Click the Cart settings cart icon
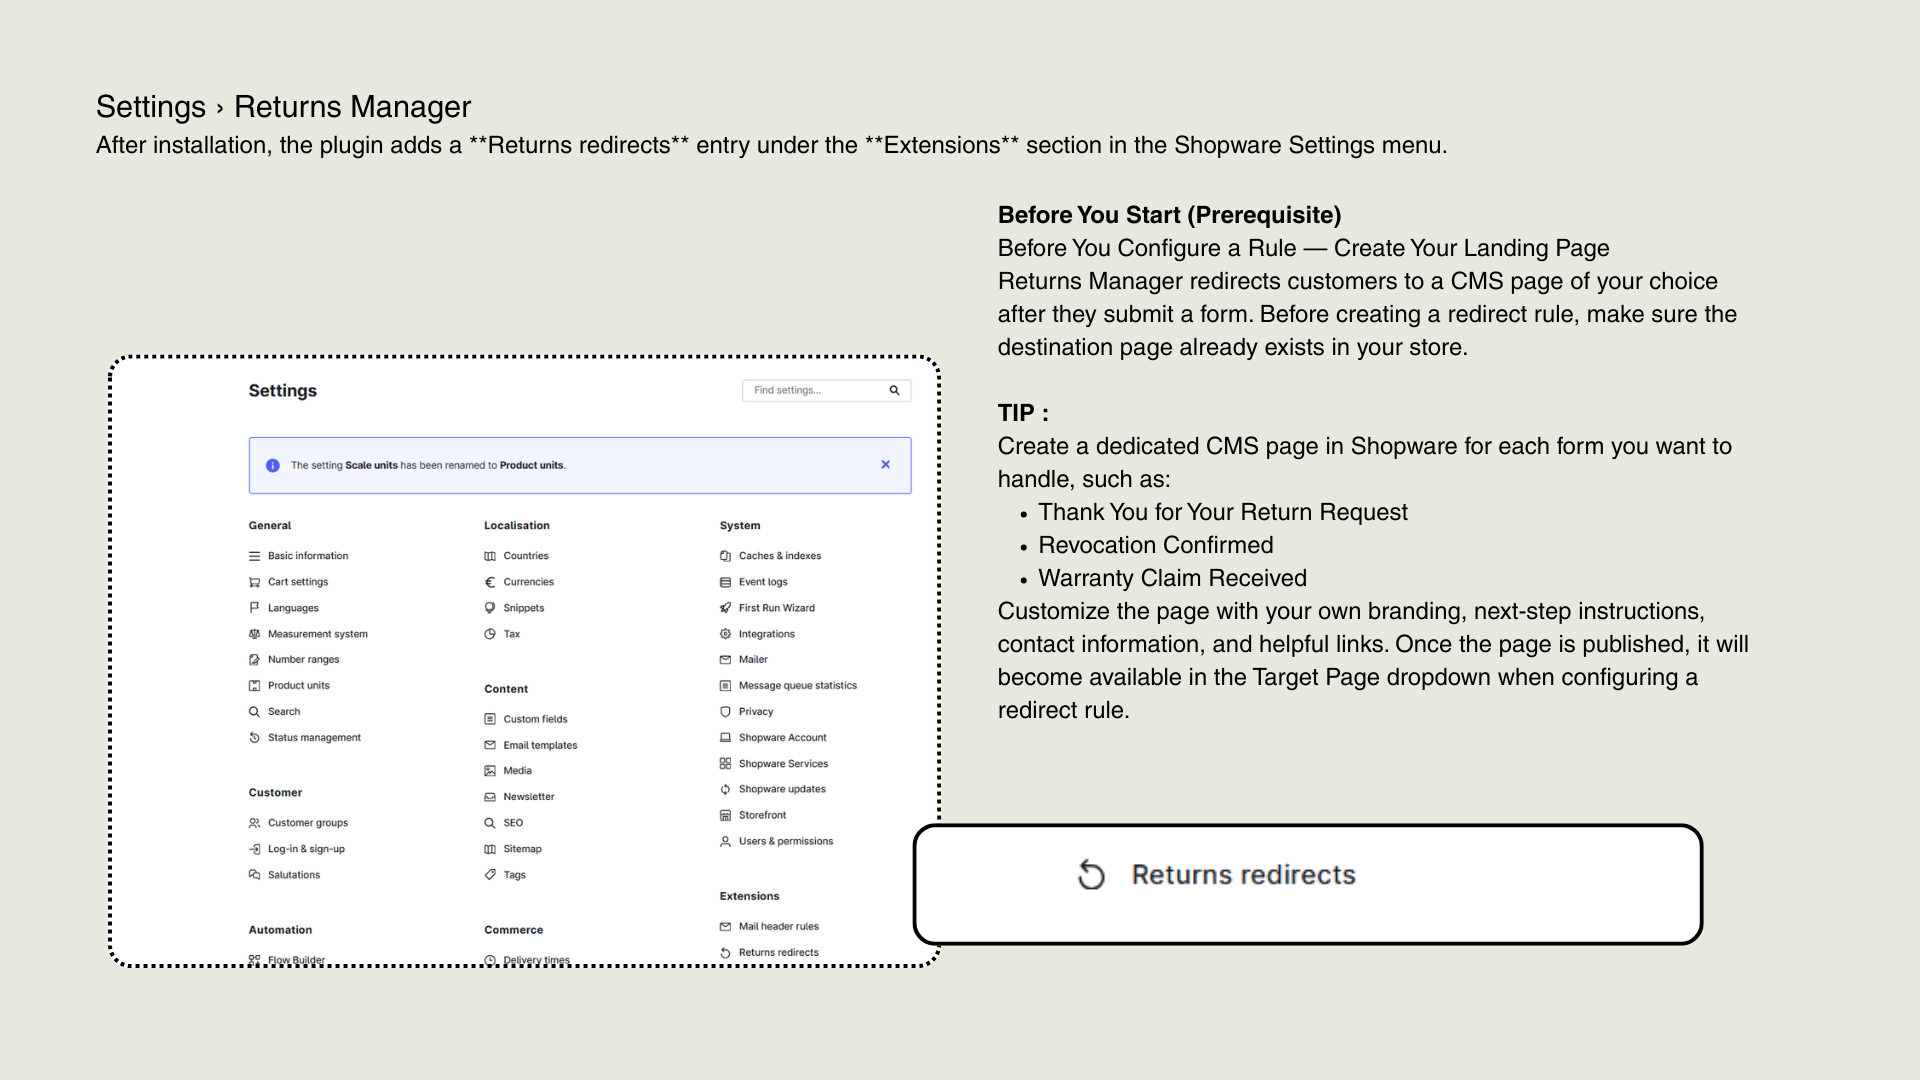This screenshot has width=1920, height=1080. [x=254, y=582]
